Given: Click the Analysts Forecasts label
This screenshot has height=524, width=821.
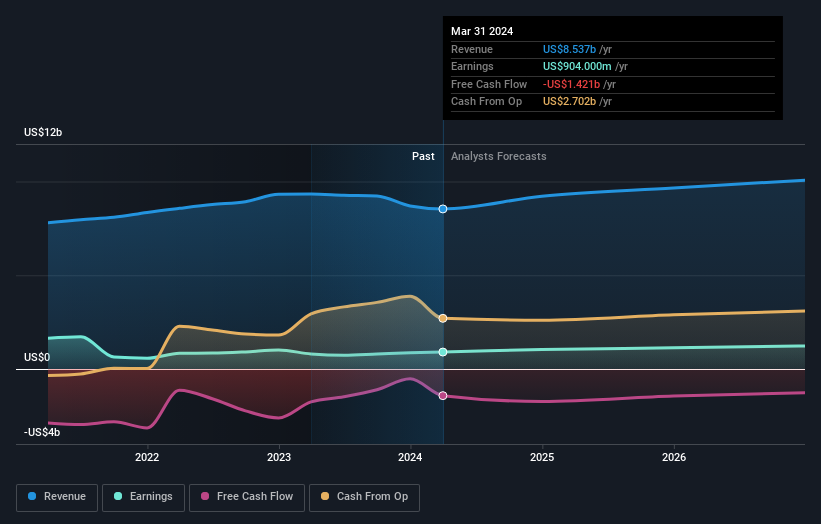Looking at the screenshot, I should tap(498, 157).
